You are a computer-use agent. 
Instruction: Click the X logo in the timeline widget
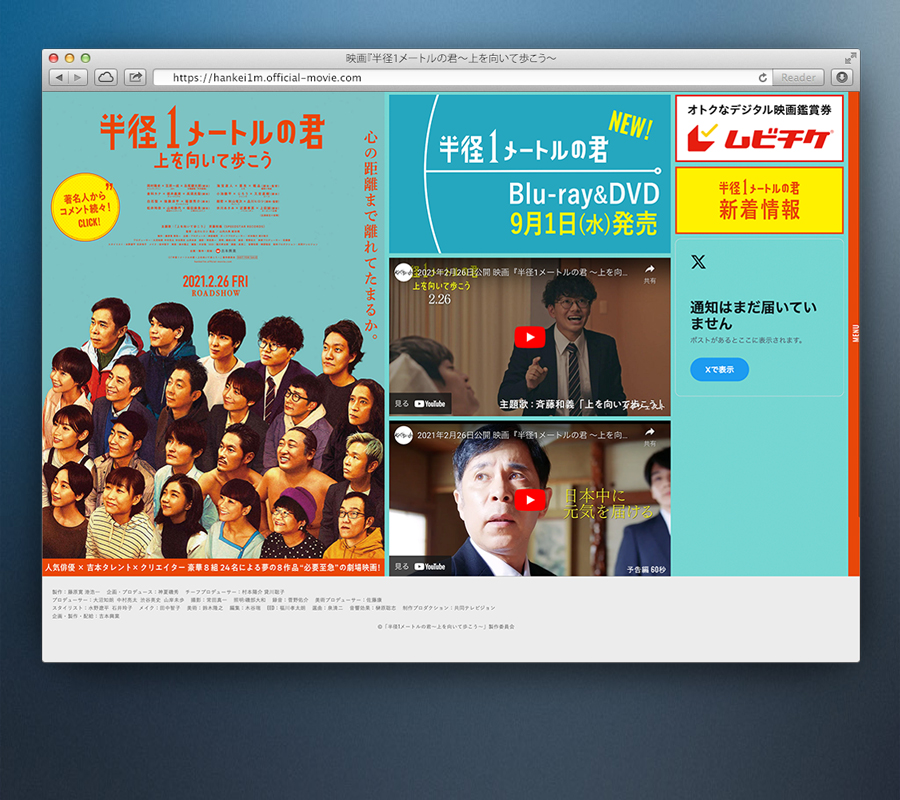(x=698, y=262)
